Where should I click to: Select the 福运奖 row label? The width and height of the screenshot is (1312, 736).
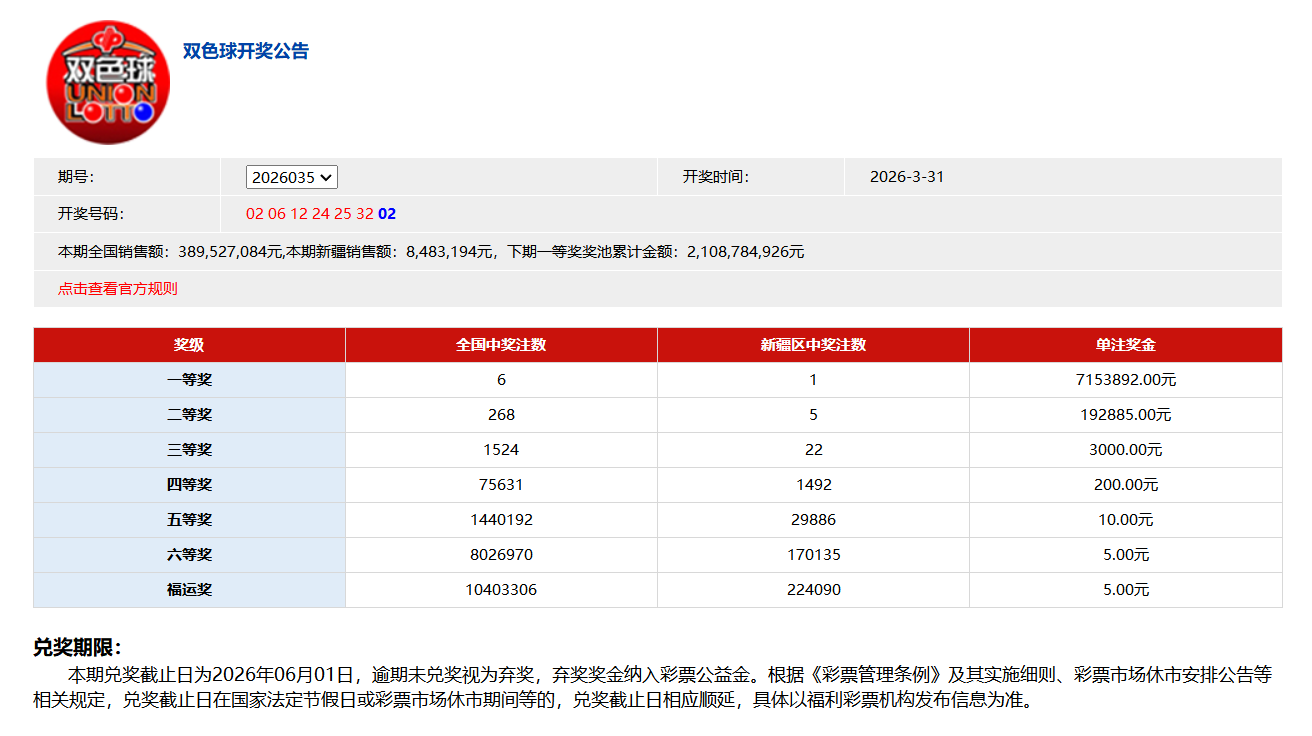pyautogui.click(x=189, y=590)
